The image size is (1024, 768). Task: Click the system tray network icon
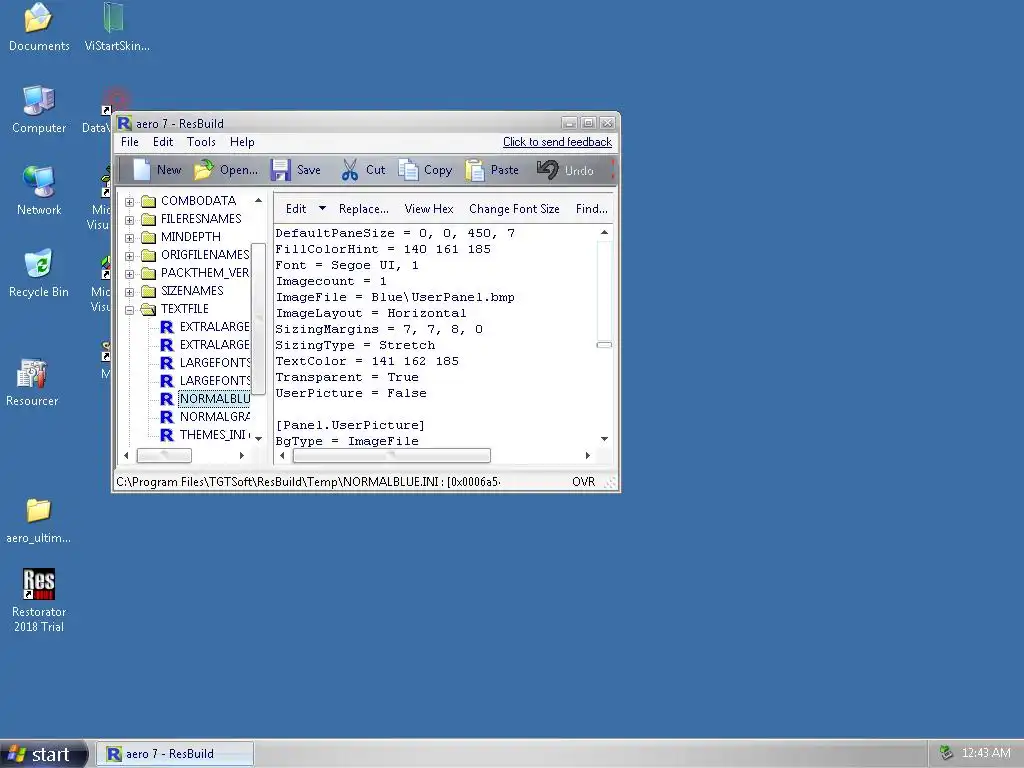945,753
